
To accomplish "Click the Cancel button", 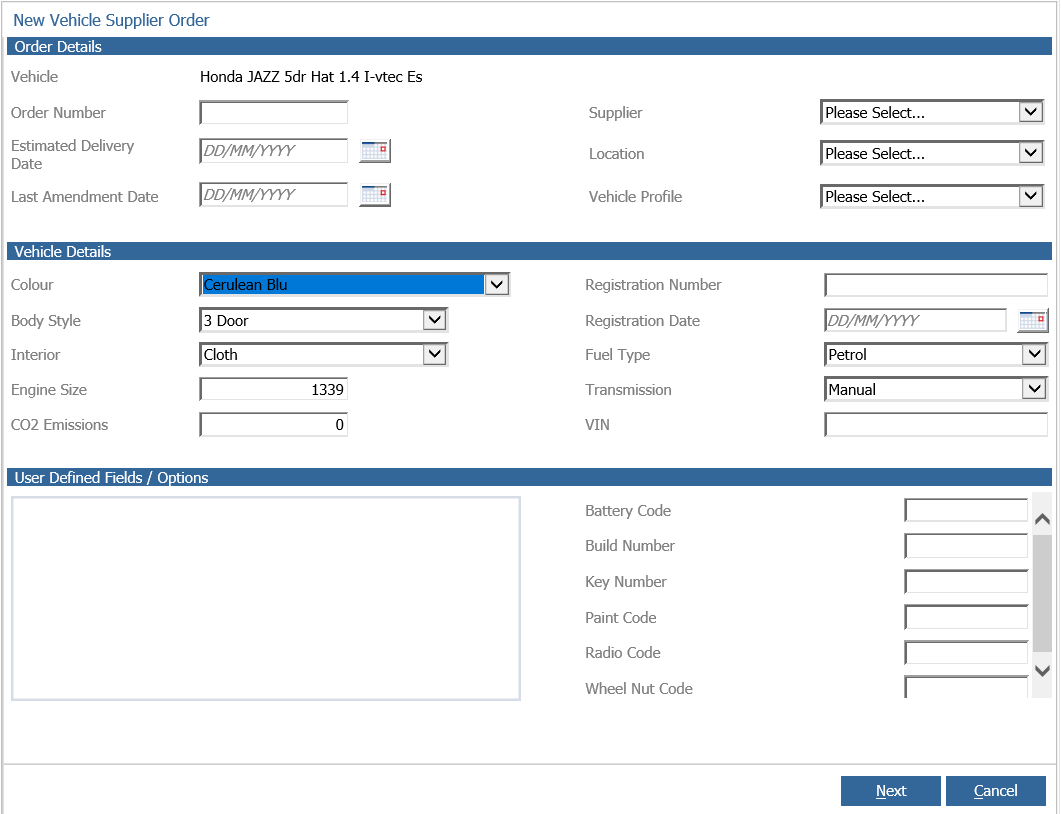I will click(x=995, y=790).
